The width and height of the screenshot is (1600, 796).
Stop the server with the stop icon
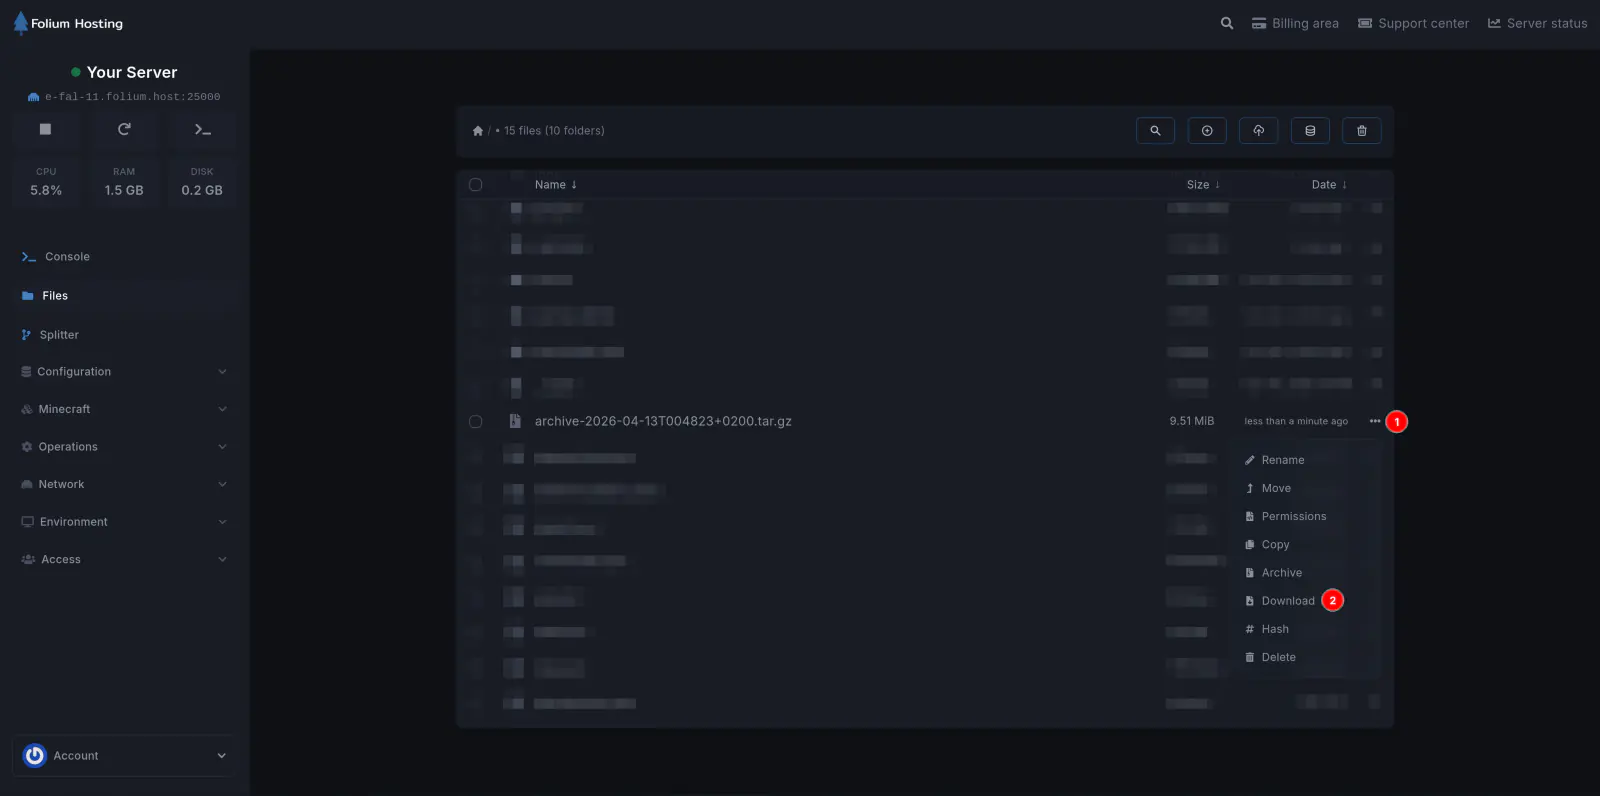45,129
